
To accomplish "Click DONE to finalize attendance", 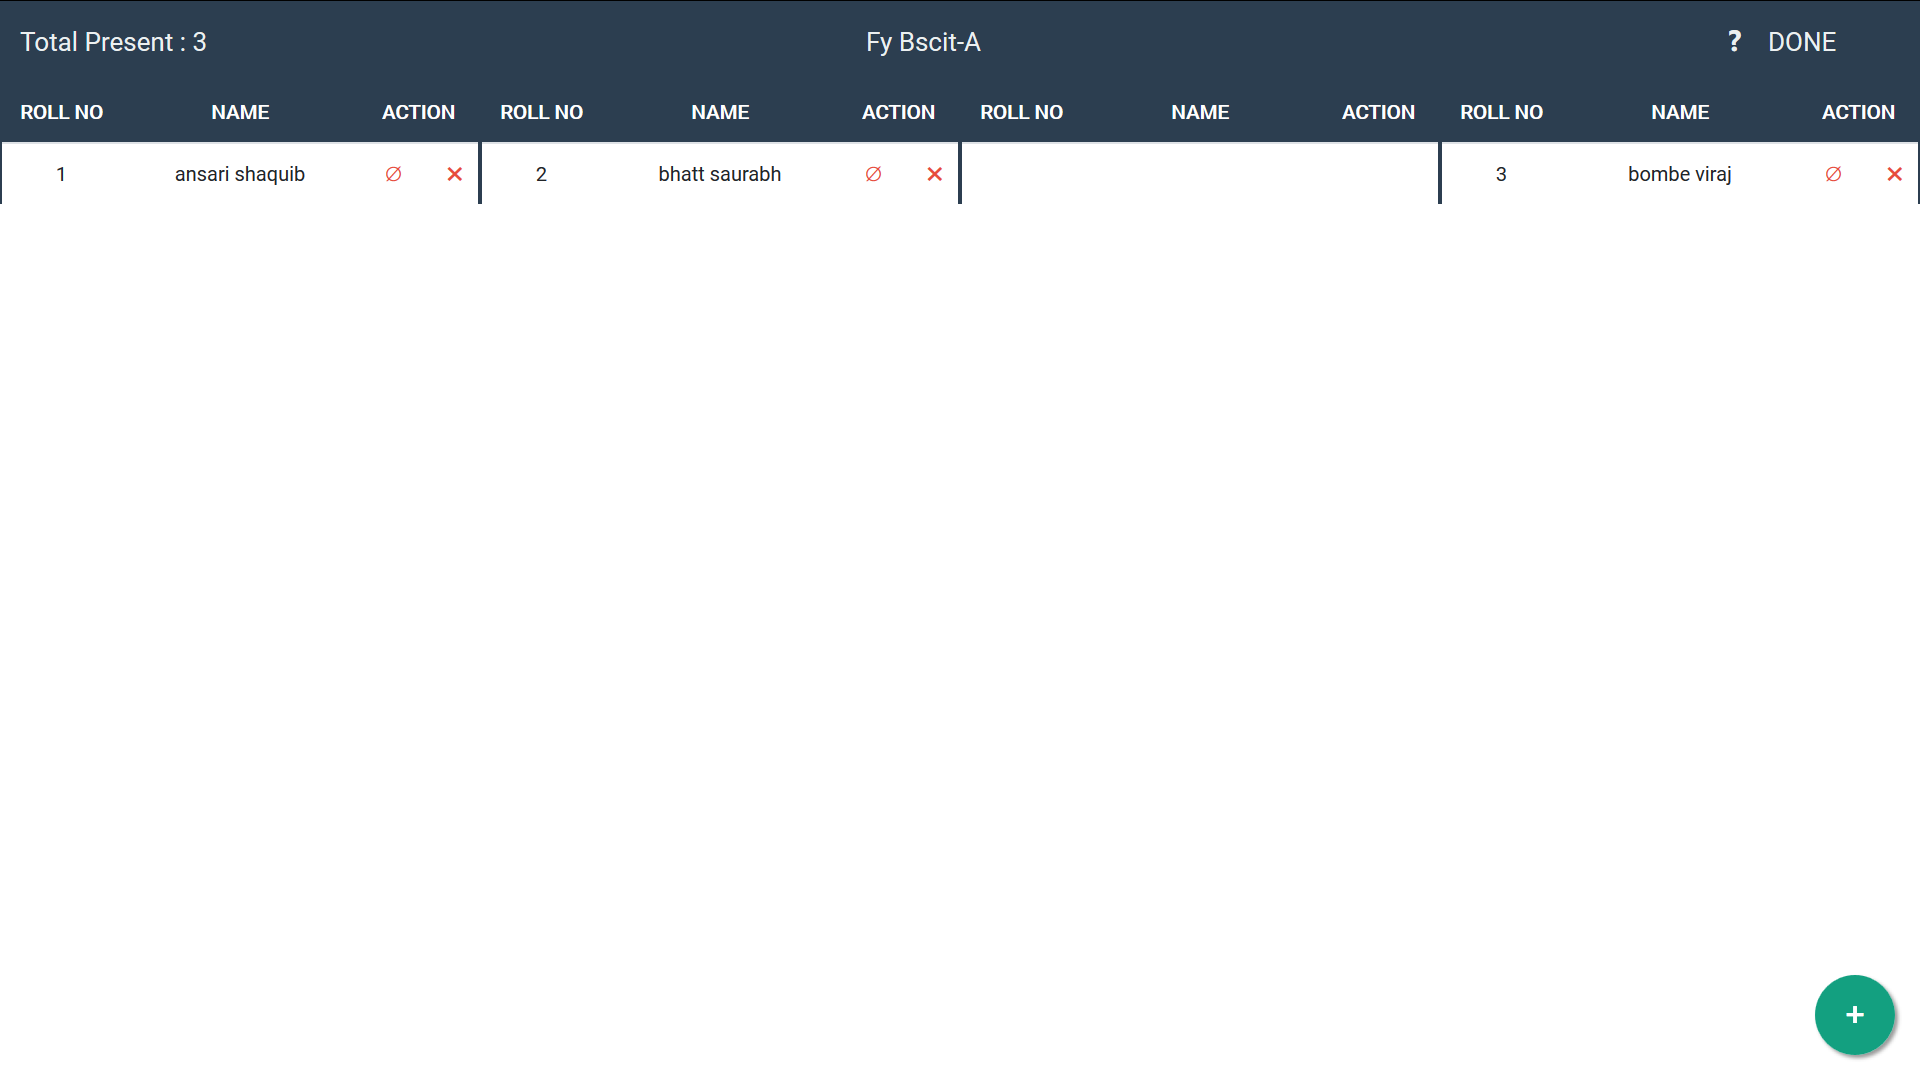I will (1803, 42).
